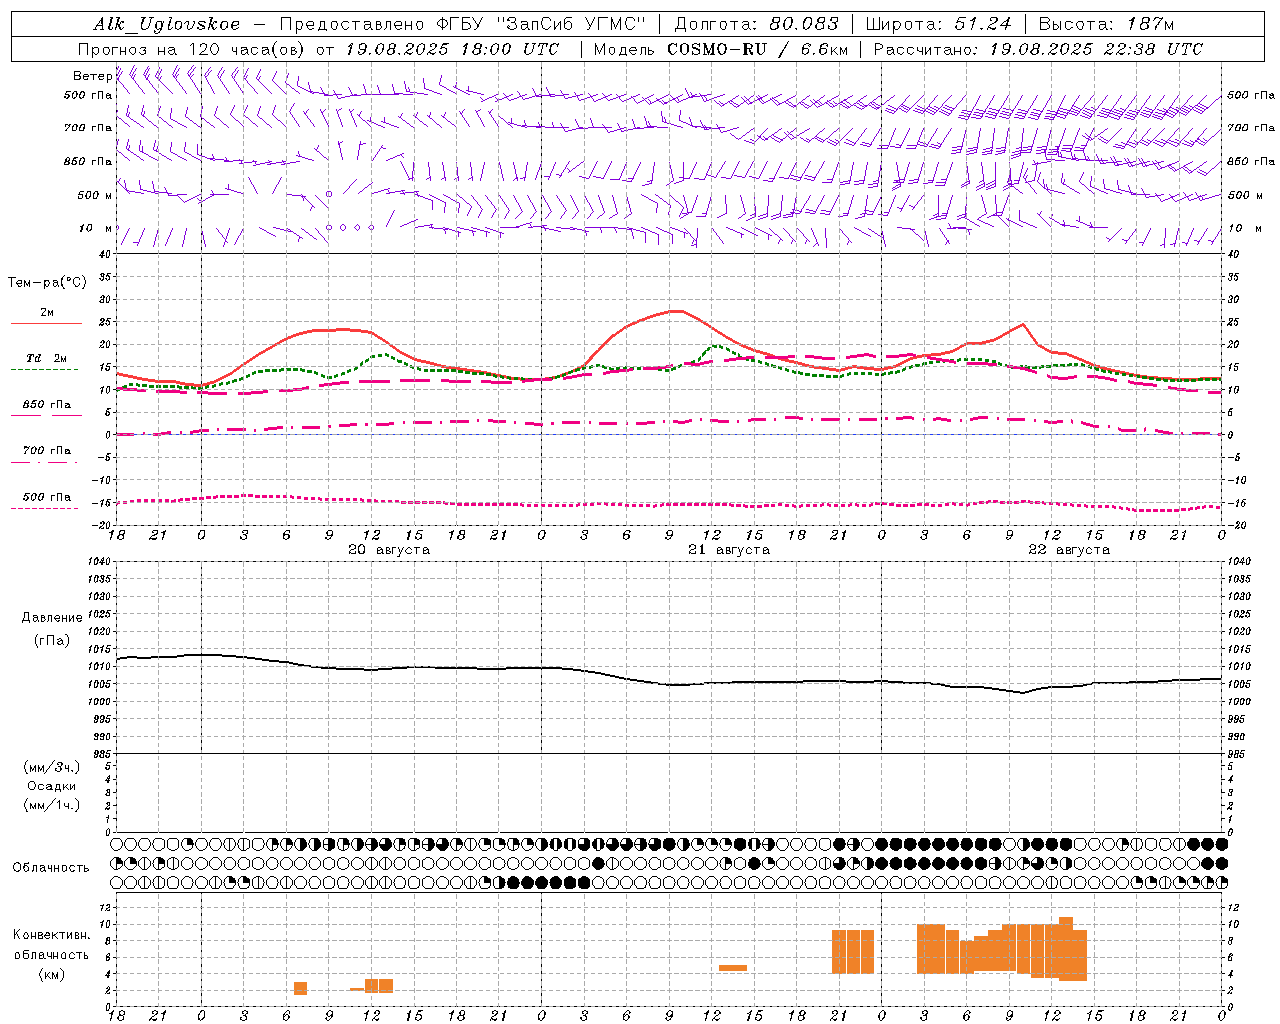Viewport: 1280px width, 1024px height.
Task: Click the station title Alk_Uglovskoe
Action: click(x=167, y=25)
